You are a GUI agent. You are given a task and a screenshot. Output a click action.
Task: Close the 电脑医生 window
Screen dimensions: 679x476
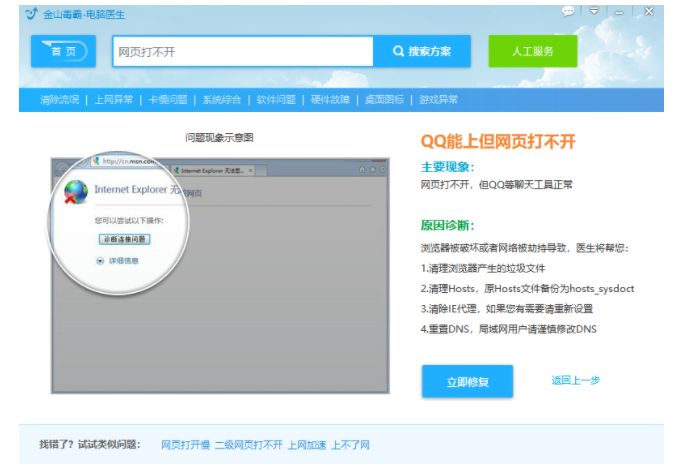click(x=649, y=11)
